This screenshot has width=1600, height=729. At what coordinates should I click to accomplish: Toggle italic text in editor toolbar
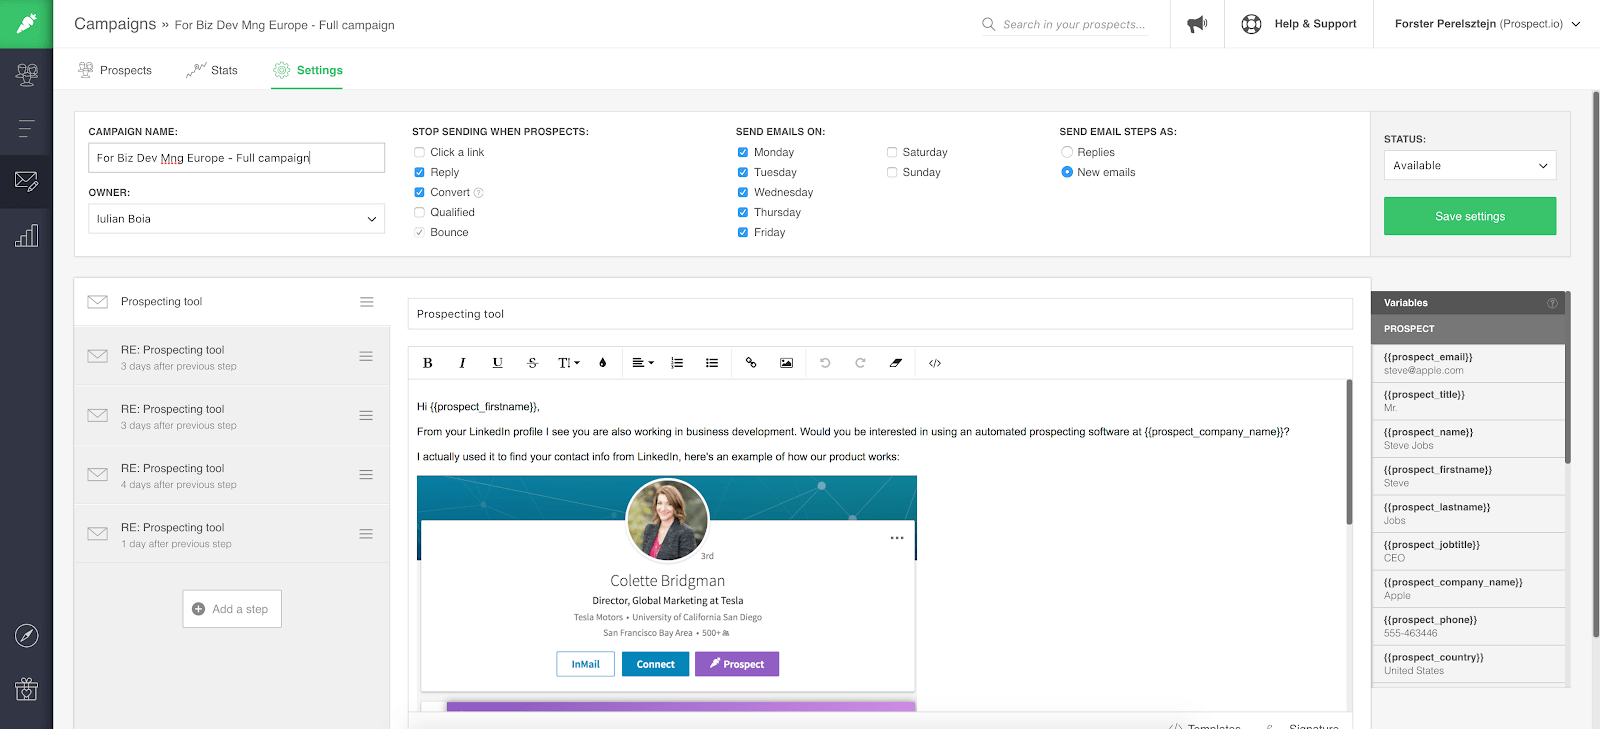click(462, 363)
